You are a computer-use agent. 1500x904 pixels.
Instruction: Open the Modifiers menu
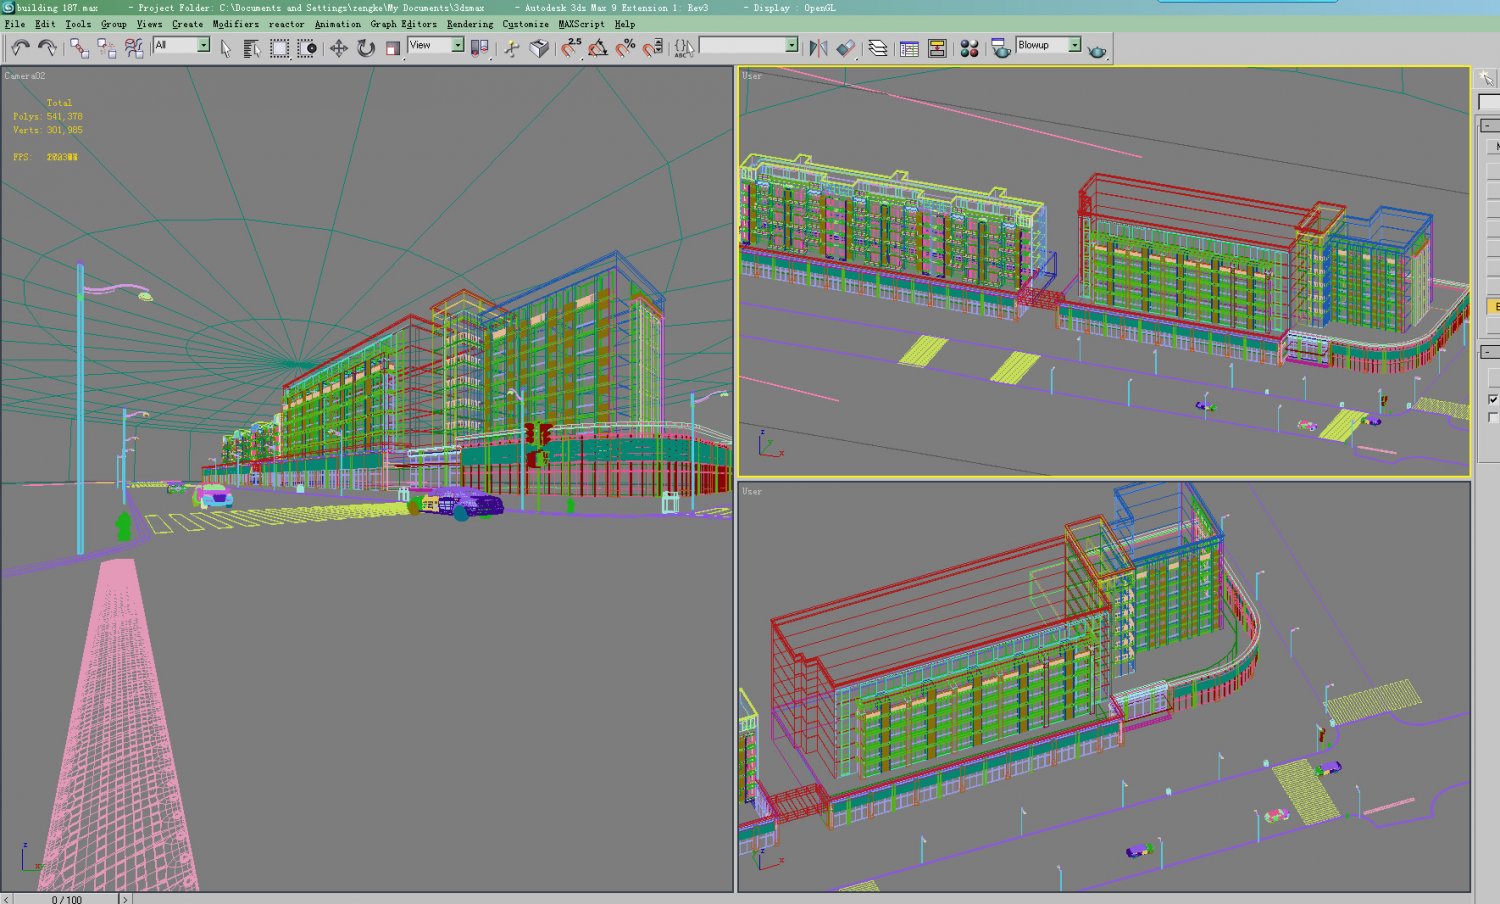[235, 24]
